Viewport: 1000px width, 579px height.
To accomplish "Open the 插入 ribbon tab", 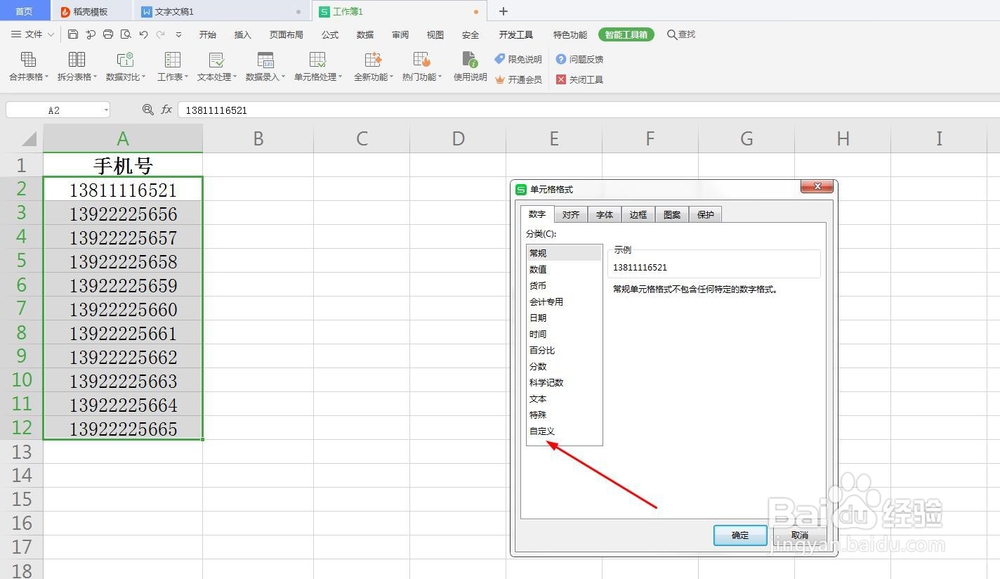I will (242, 34).
